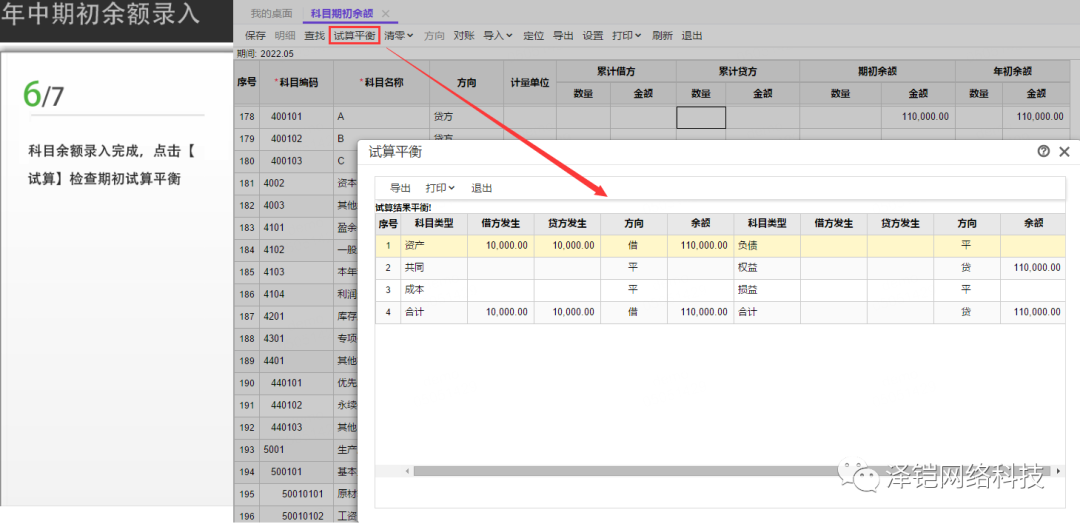Click 导出 in the trial balance dialog
The image size is (1080, 524).
[400, 188]
